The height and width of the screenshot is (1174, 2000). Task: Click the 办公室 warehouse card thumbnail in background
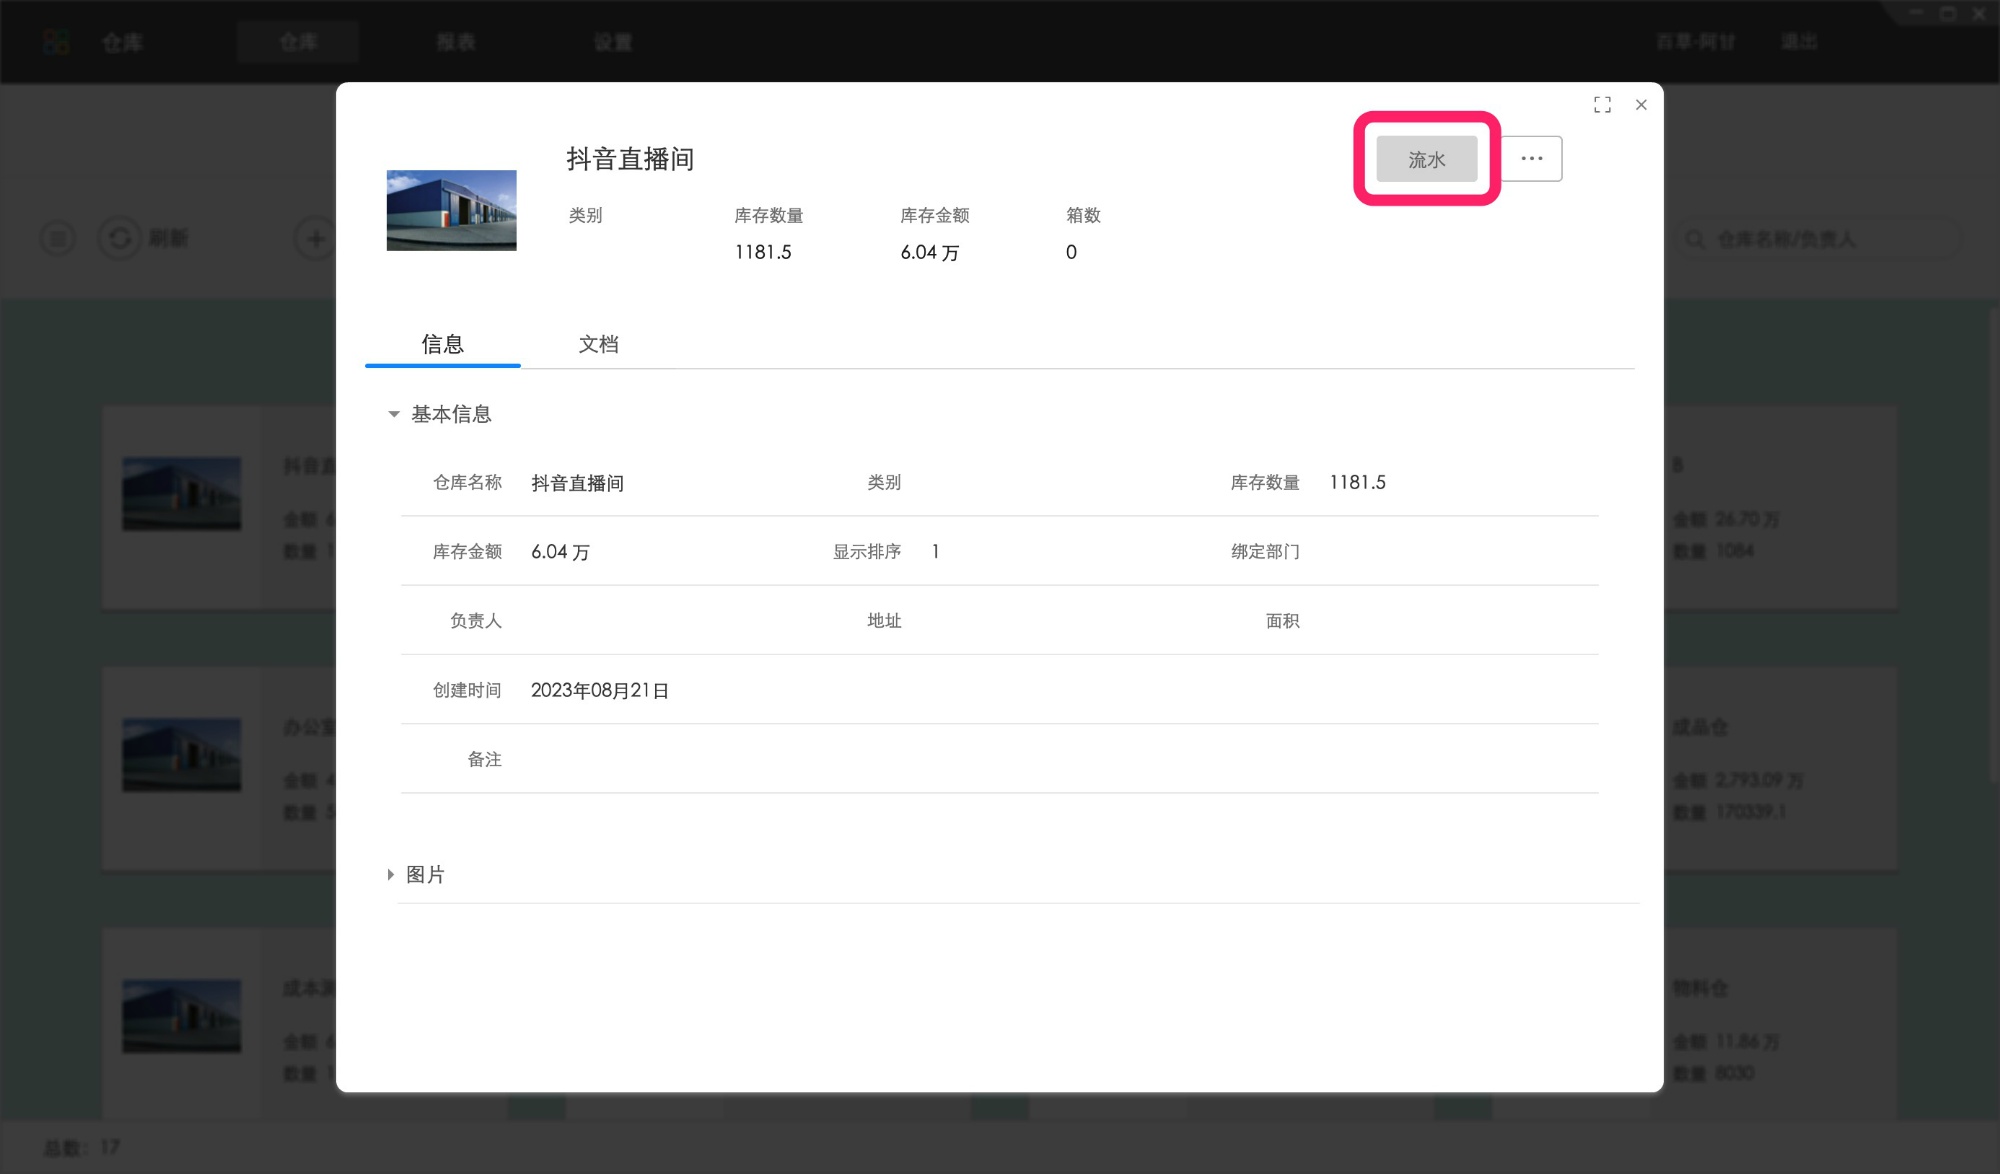point(181,755)
